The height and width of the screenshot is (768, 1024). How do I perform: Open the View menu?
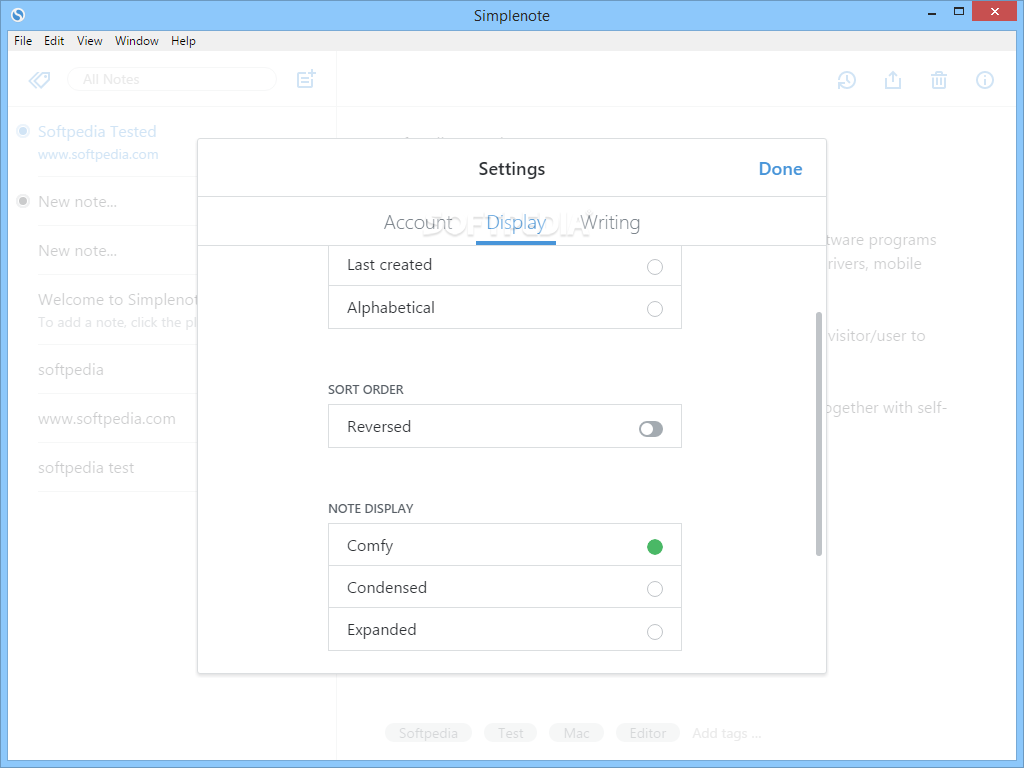pos(89,40)
